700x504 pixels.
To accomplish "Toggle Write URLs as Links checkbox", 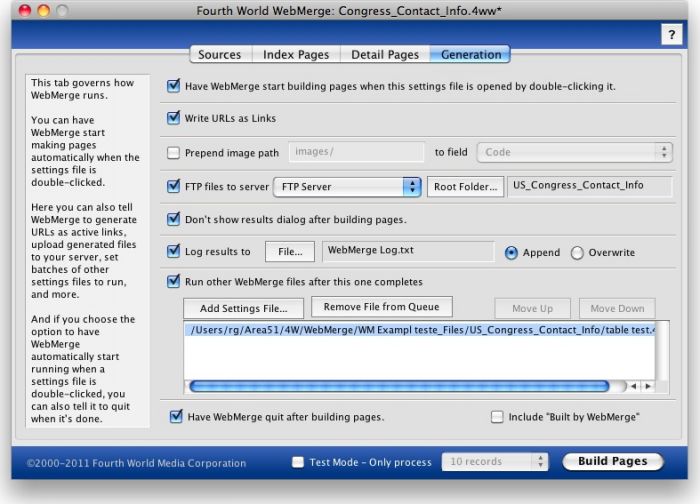I will [x=173, y=118].
